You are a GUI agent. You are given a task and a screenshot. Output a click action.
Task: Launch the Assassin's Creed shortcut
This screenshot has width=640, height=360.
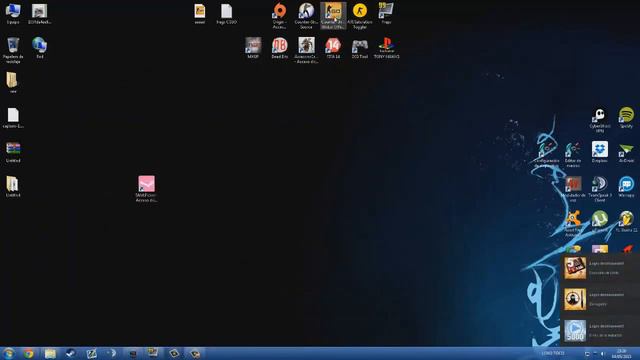[306, 50]
